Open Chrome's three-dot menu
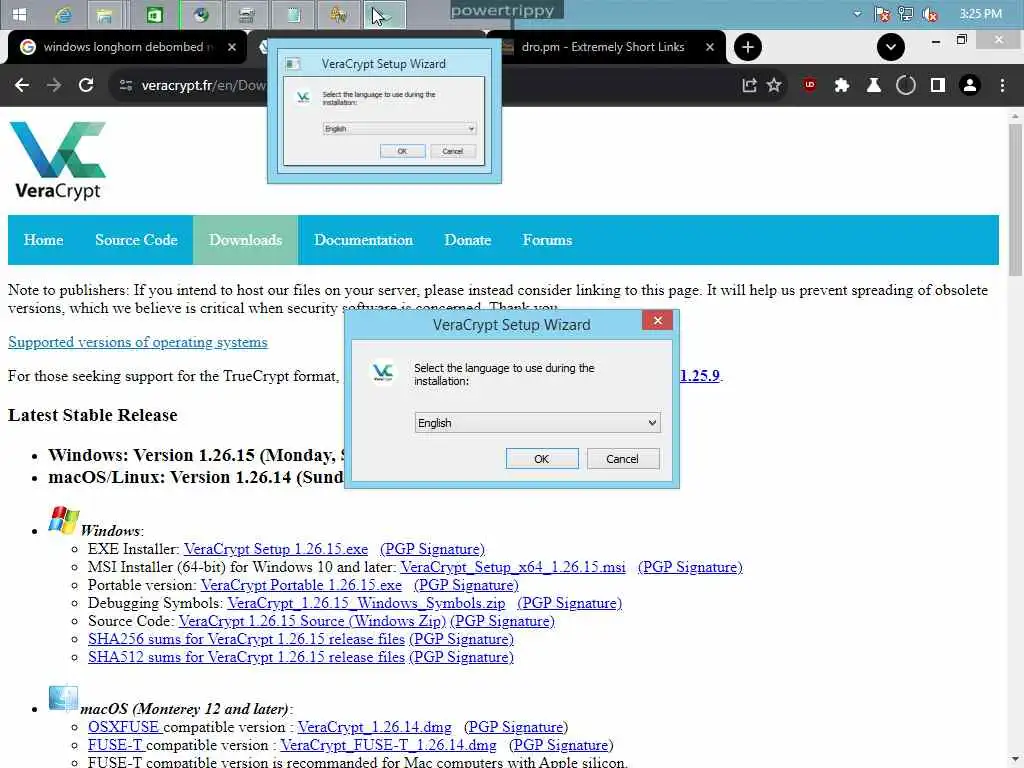 pyautogui.click(x=1002, y=85)
